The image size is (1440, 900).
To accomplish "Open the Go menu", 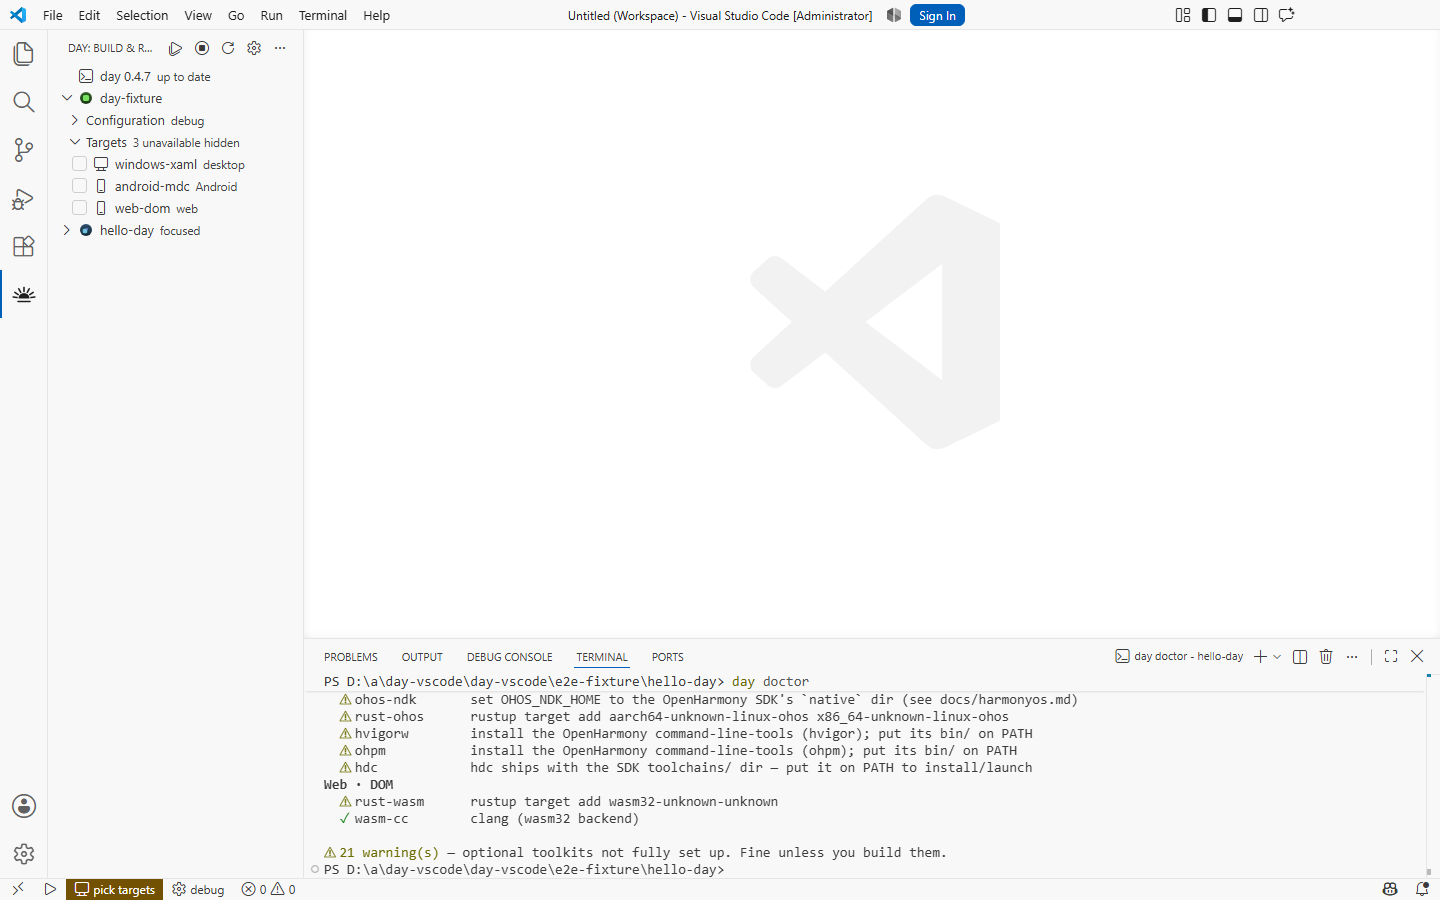I will pos(236,15).
